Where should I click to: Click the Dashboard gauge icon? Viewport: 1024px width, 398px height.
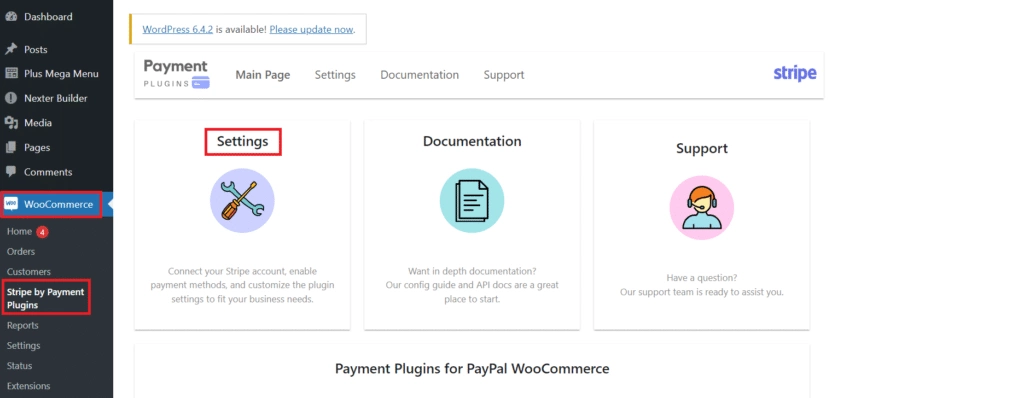(10, 17)
